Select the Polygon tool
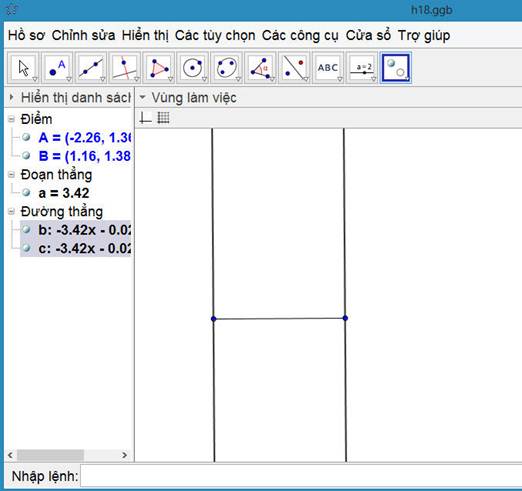Image resolution: width=522 pixels, height=491 pixels. click(x=159, y=68)
